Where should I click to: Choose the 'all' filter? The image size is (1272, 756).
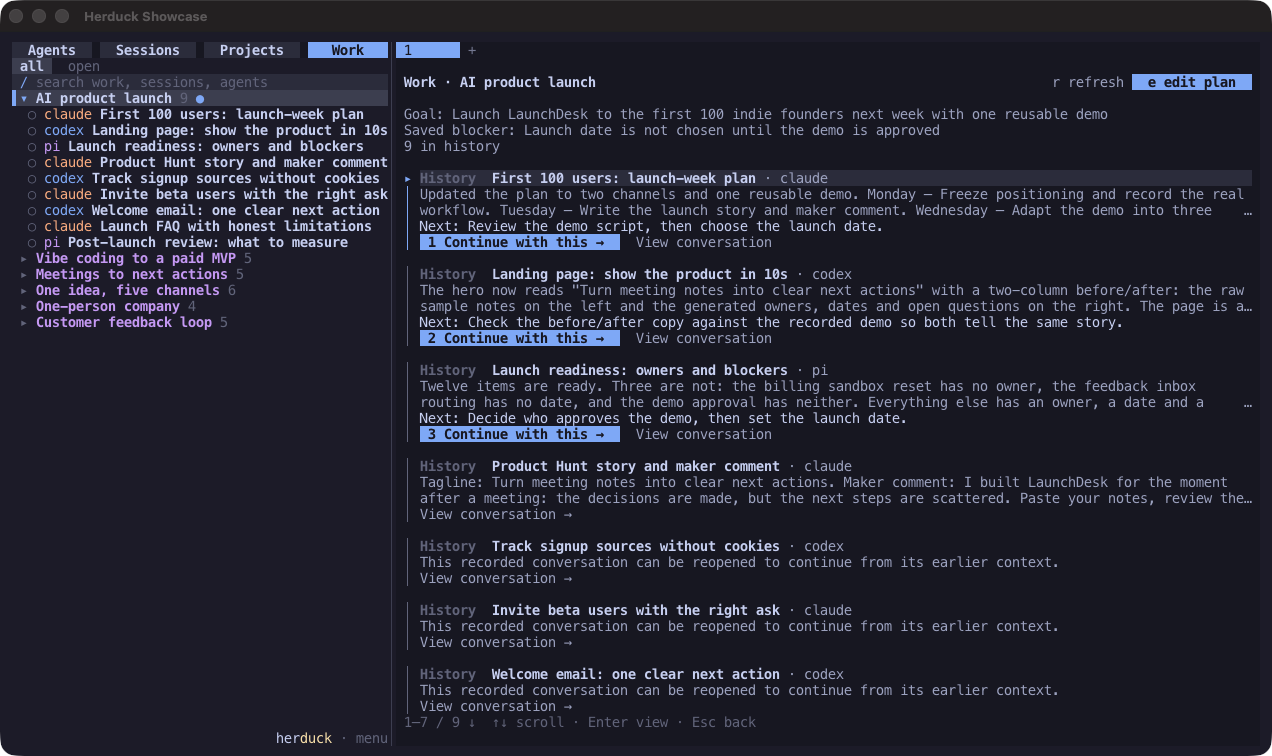32,66
